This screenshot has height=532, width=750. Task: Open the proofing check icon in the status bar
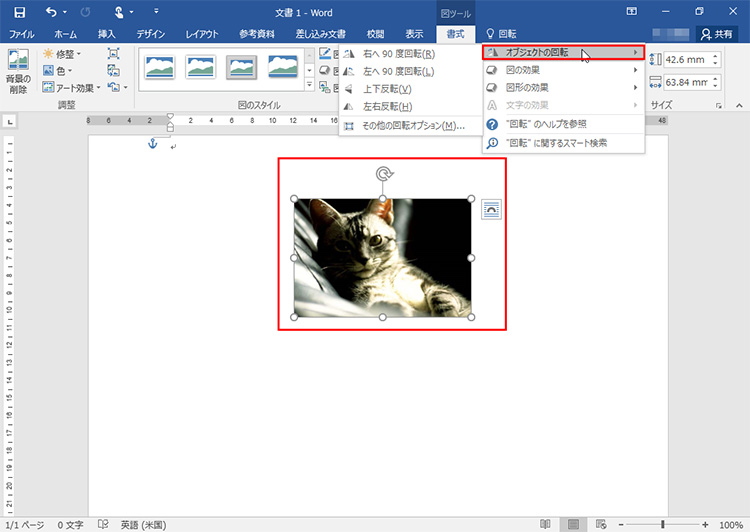(103, 524)
